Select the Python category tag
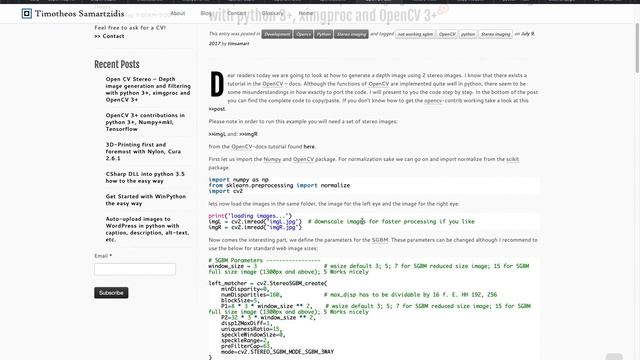640x360 pixels. 324,34
